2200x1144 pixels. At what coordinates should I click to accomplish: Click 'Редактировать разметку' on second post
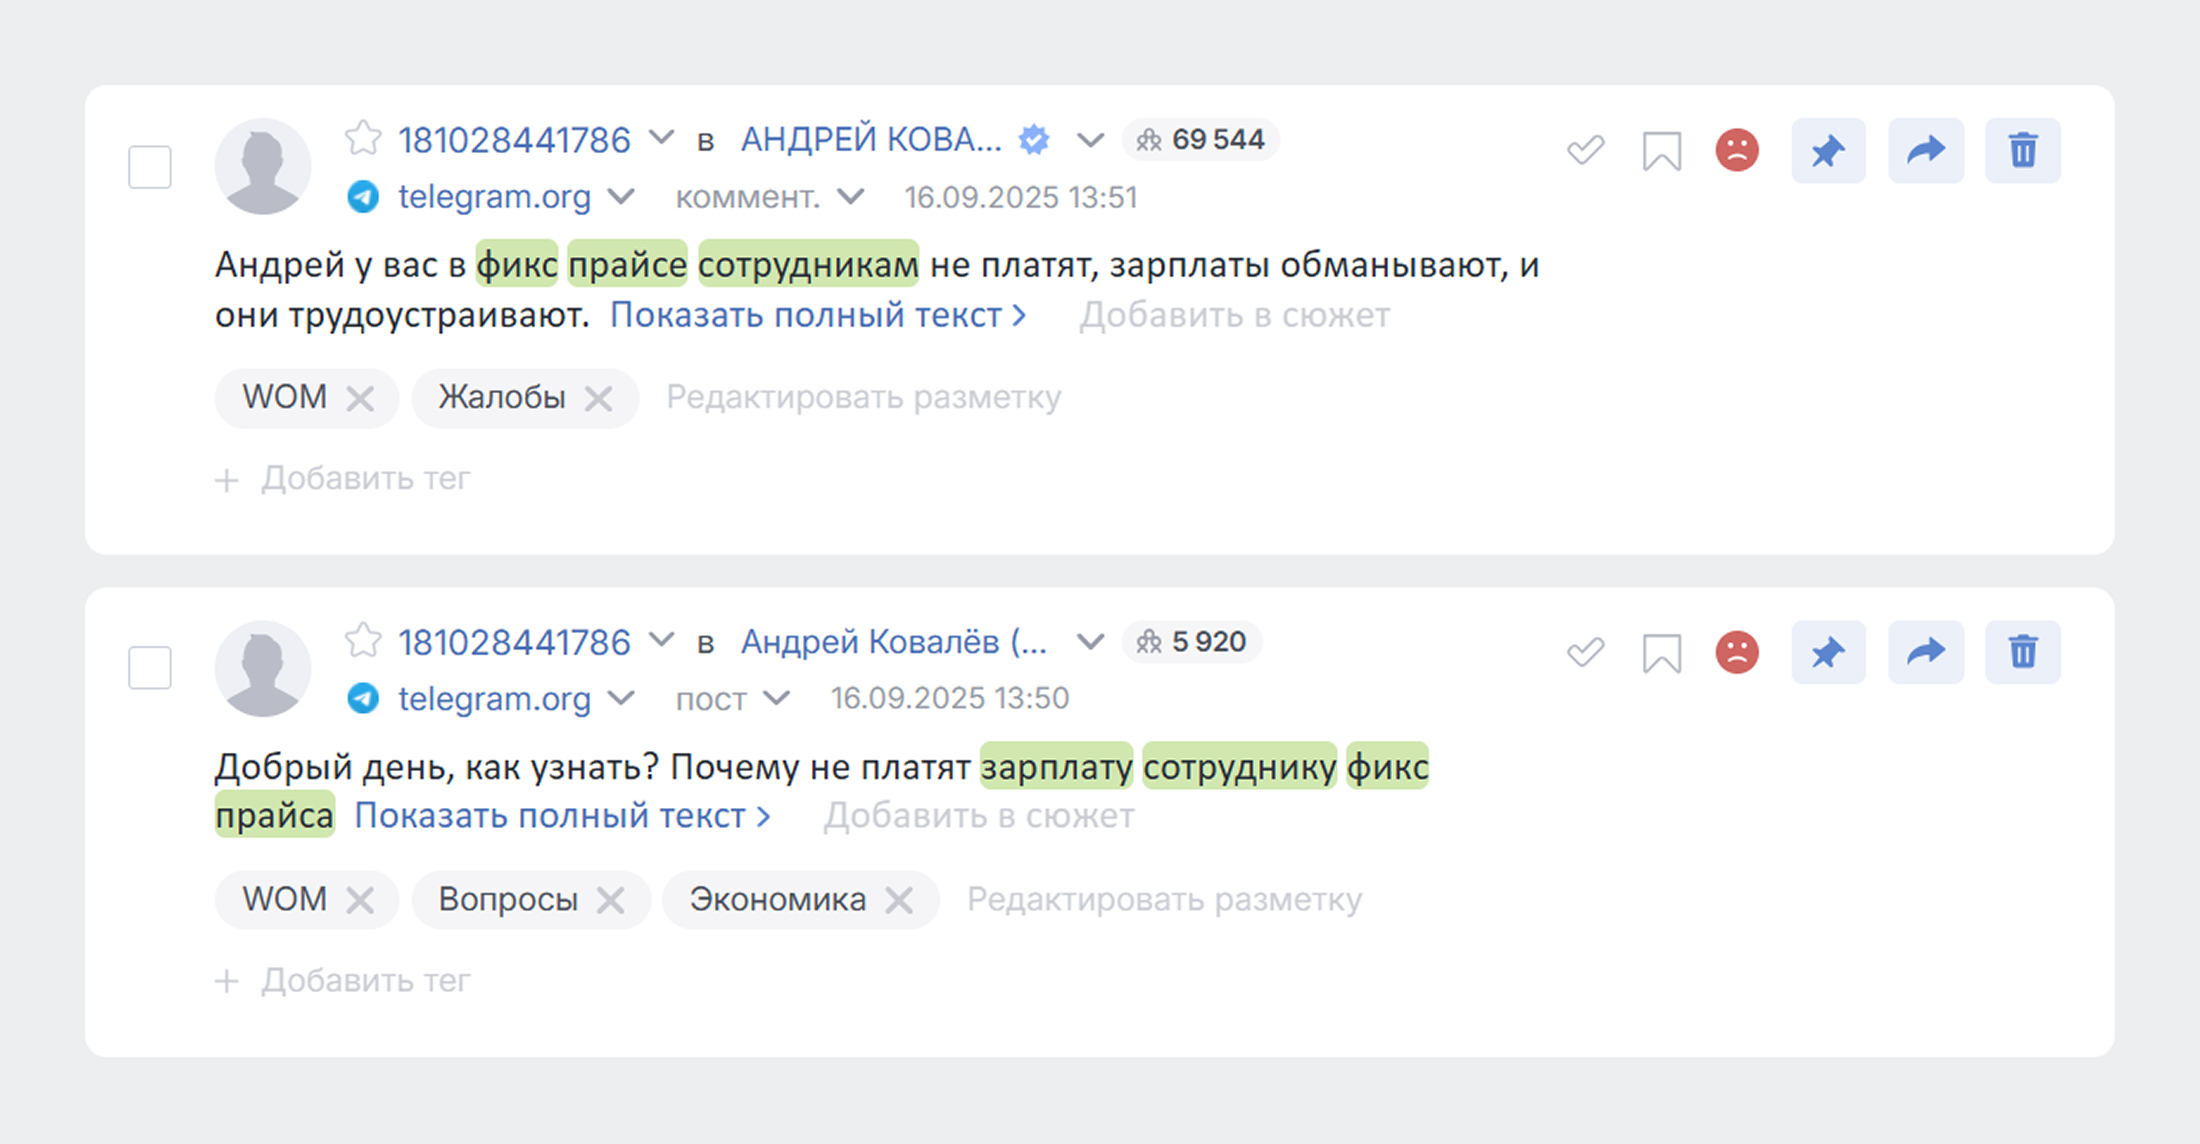click(1163, 900)
